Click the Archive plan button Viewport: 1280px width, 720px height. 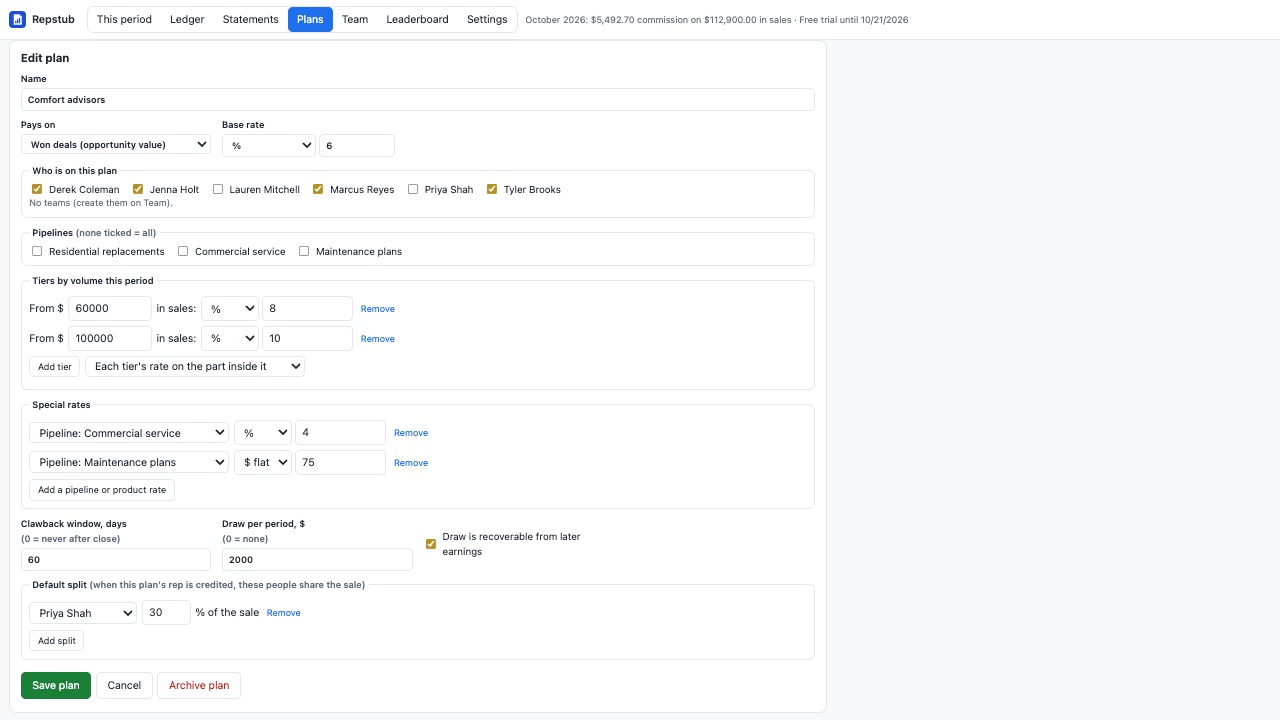tap(199, 685)
